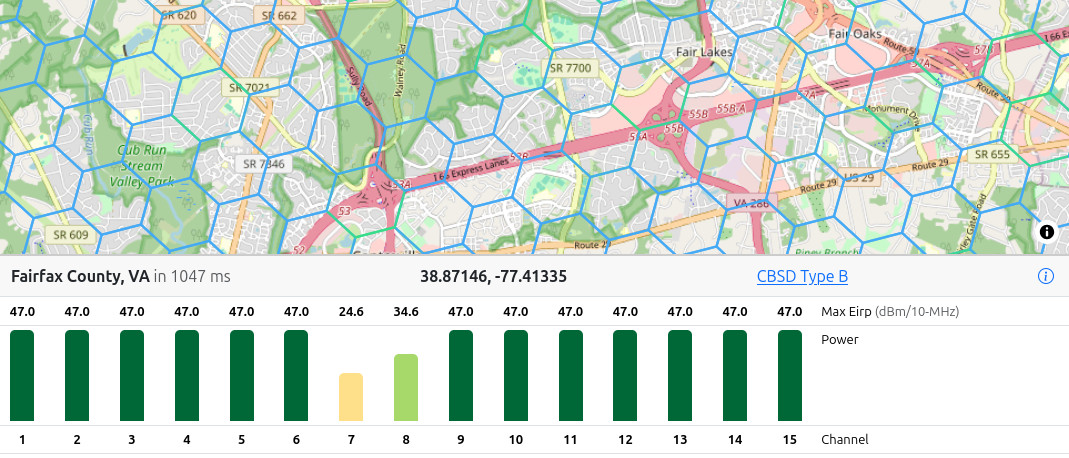Click the SR 655 road shield on map
The image size is (1069, 458).
(992, 154)
